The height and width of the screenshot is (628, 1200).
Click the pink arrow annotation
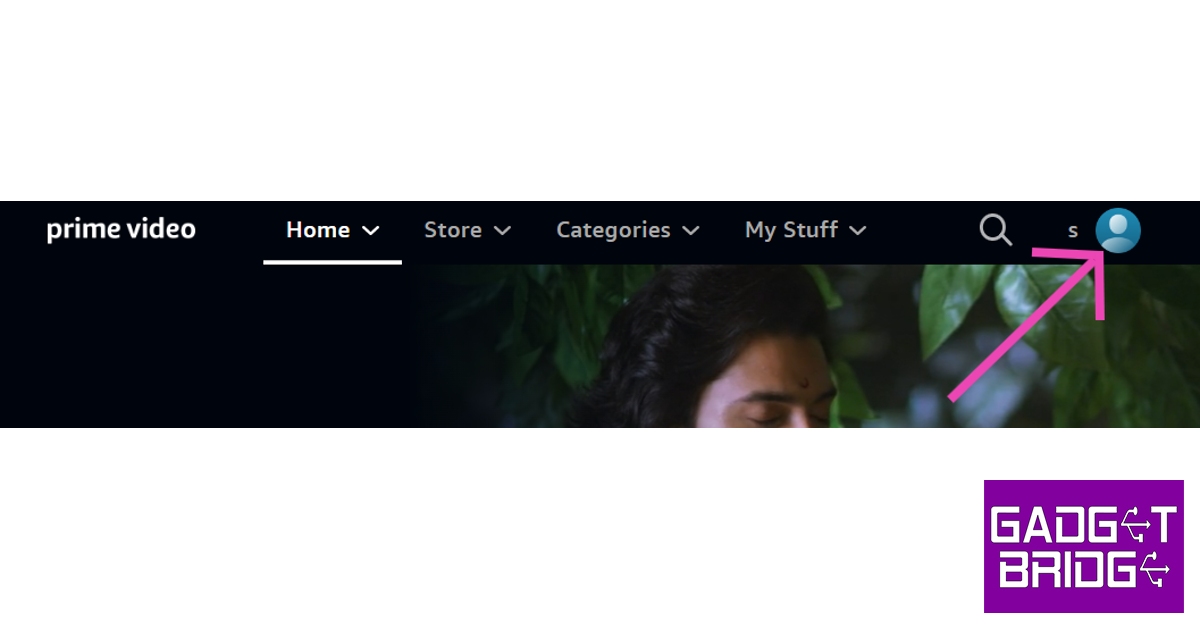[x=1030, y=322]
